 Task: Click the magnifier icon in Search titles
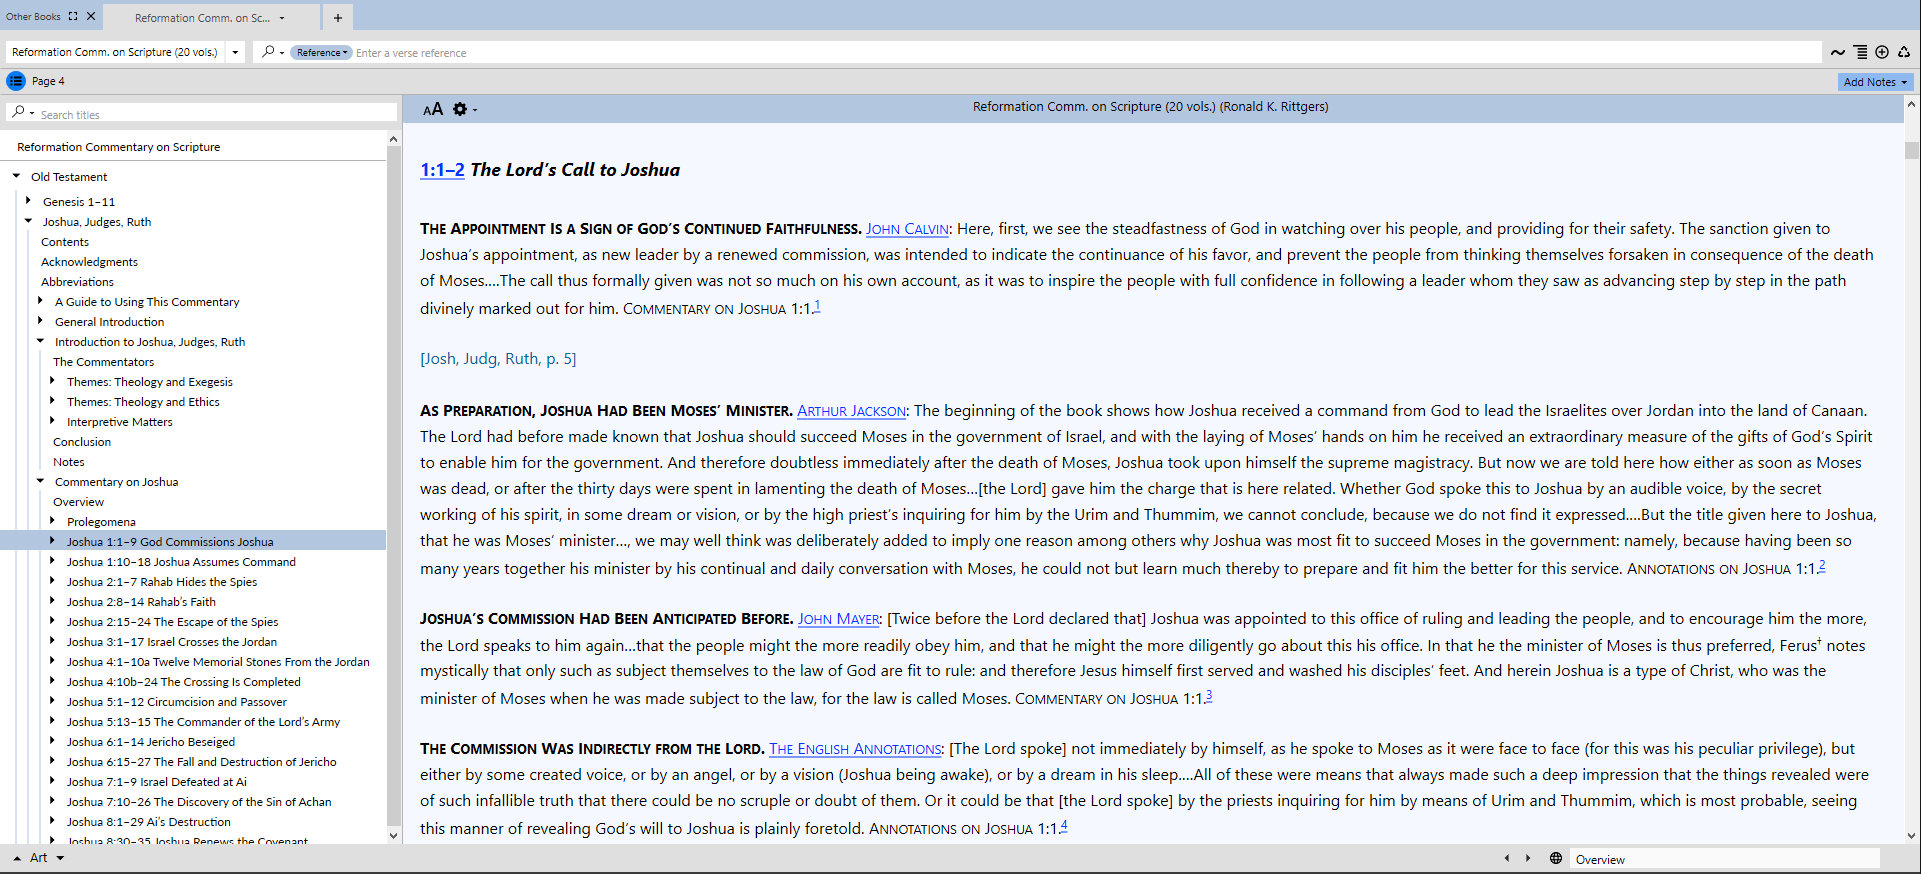click(x=19, y=113)
